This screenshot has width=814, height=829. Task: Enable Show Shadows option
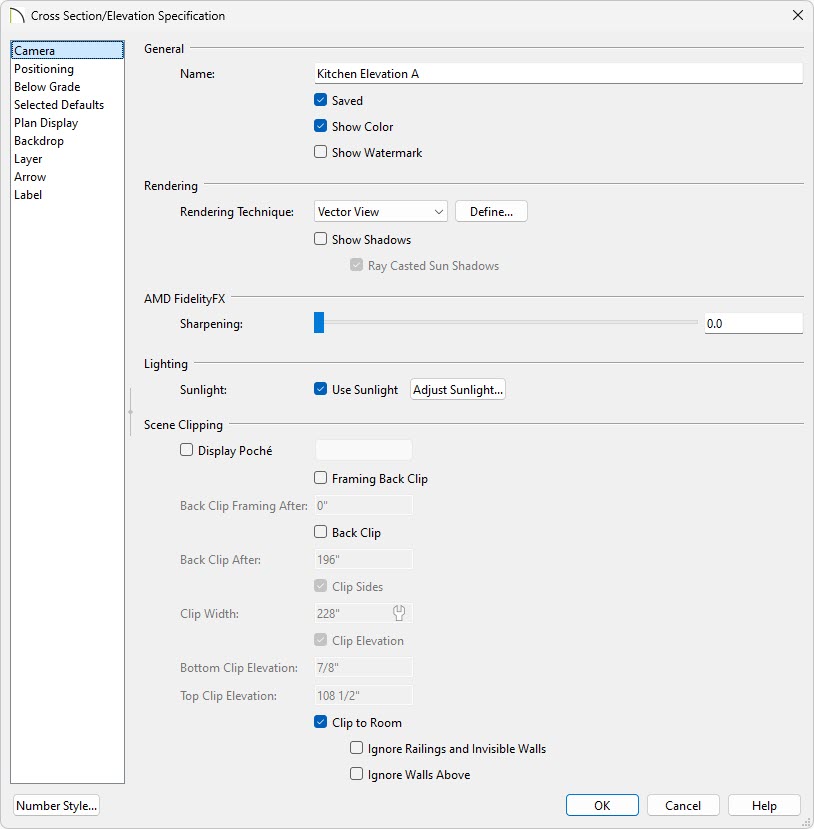pyautogui.click(x=320, y=239)
